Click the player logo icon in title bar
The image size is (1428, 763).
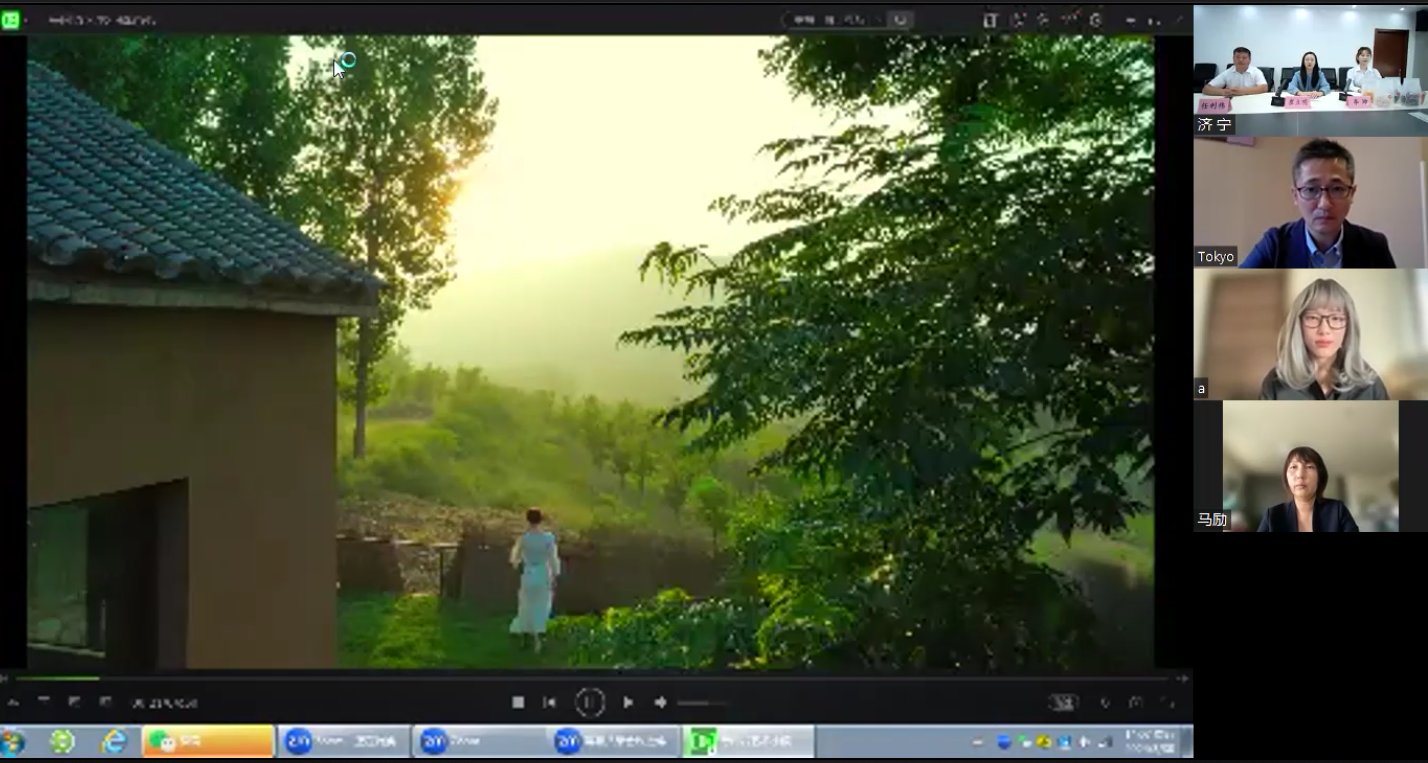pos(11,19)
